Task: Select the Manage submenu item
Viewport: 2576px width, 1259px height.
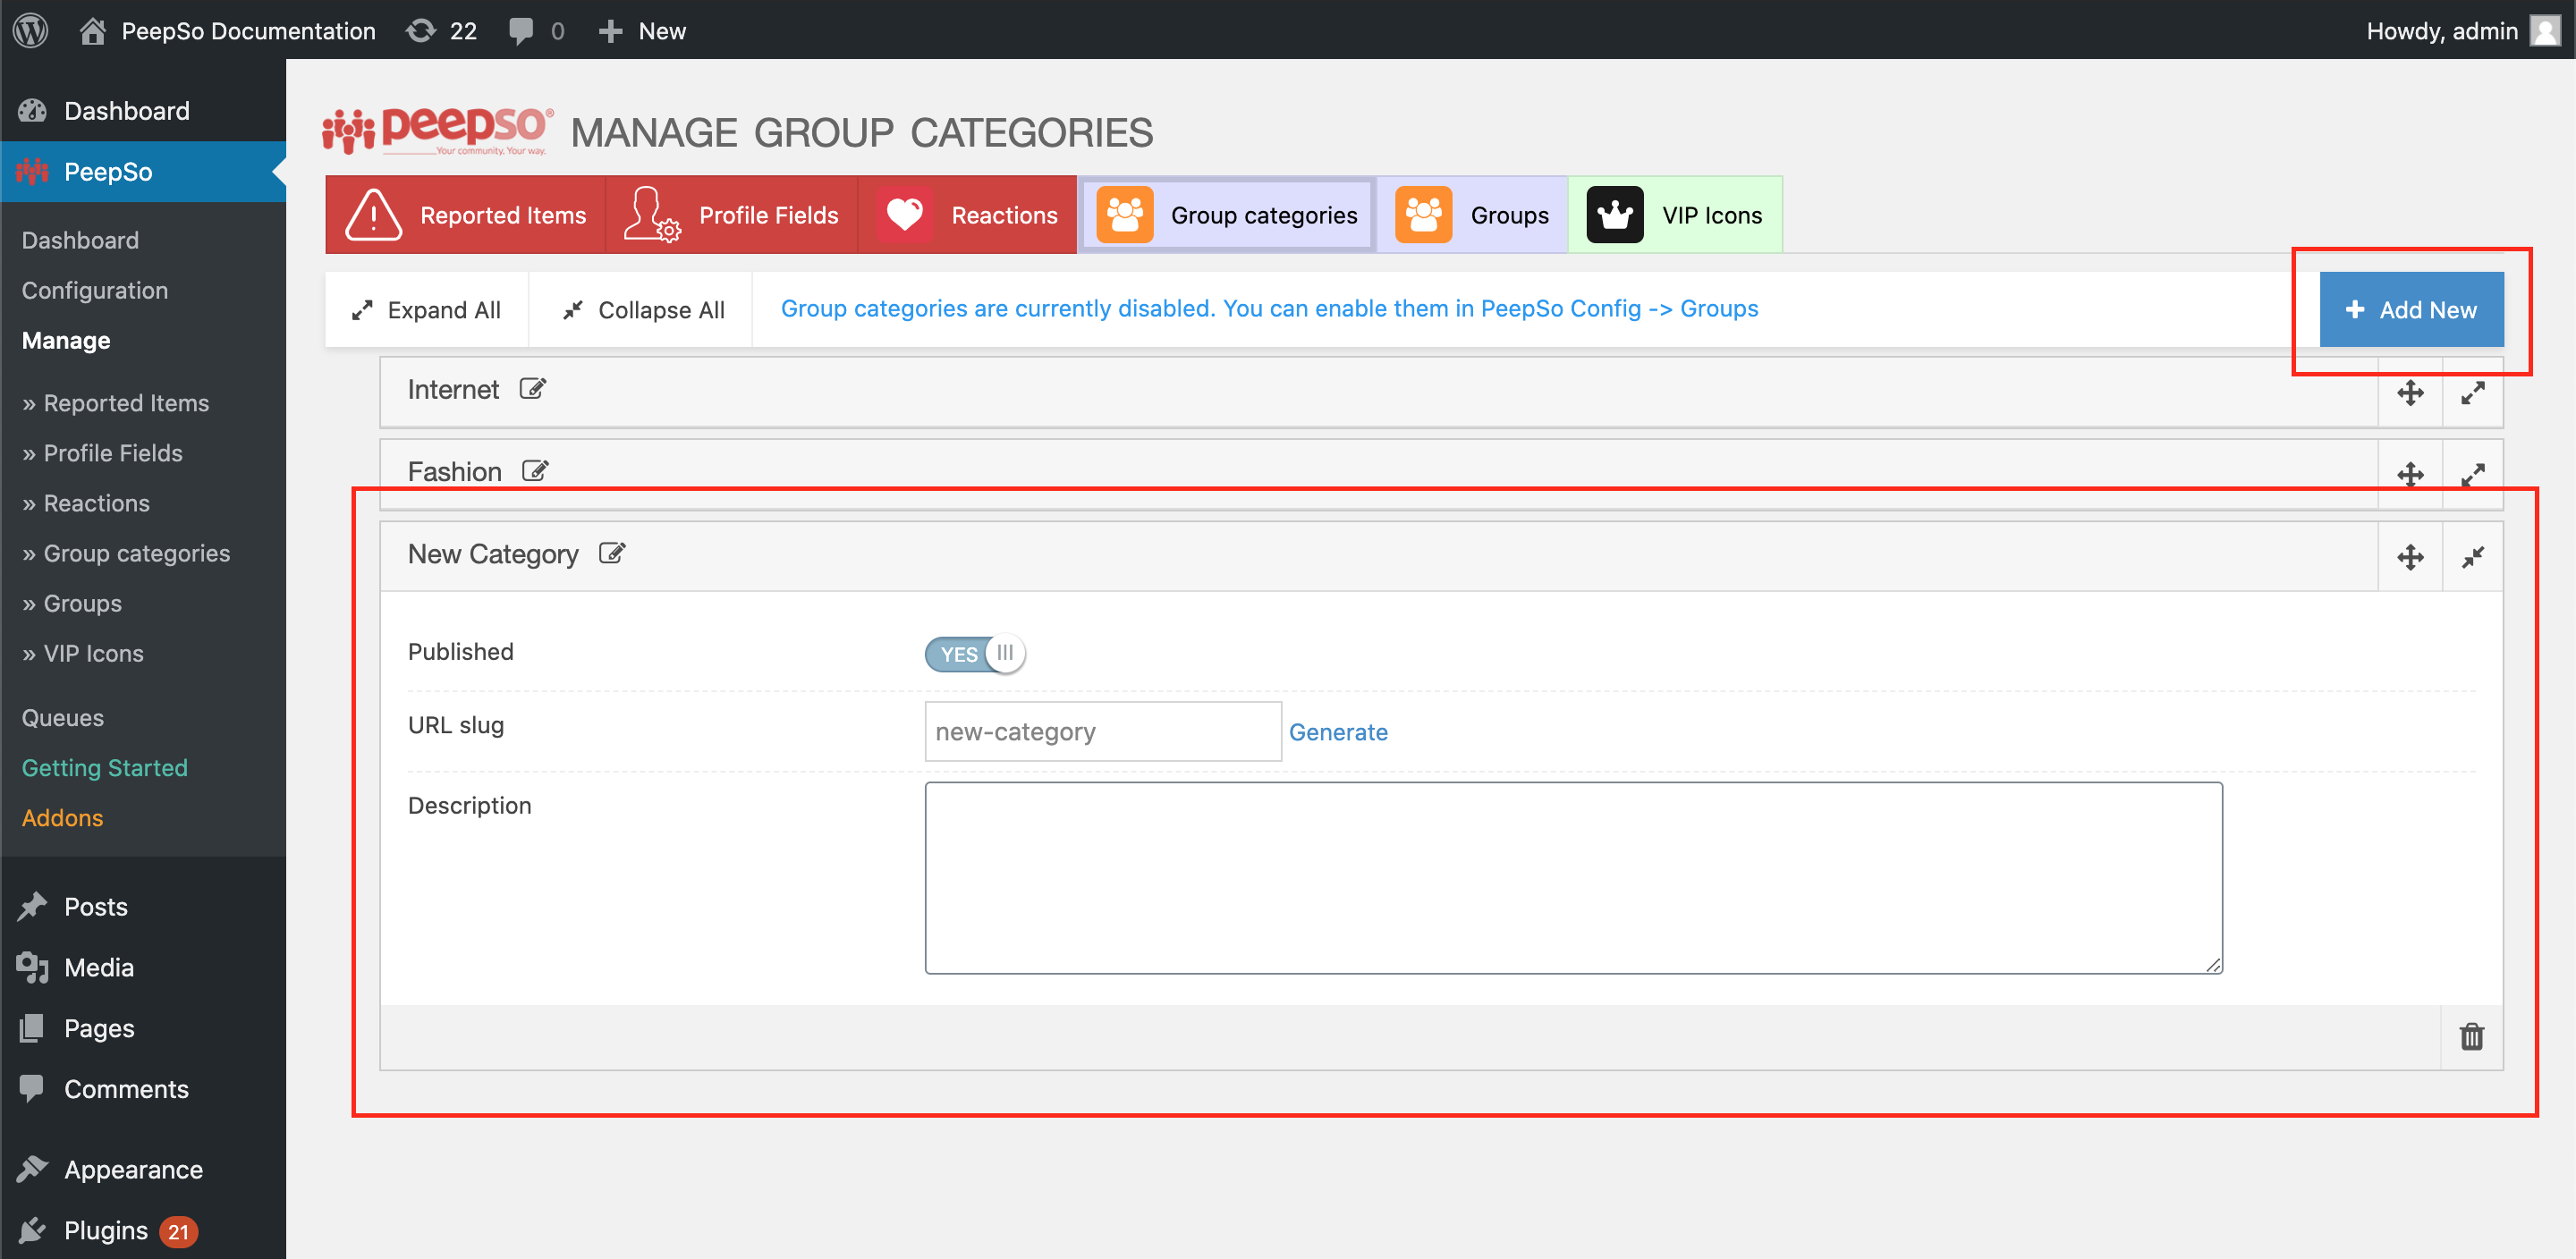Action: pyautogui.click(x=66, y=340)
